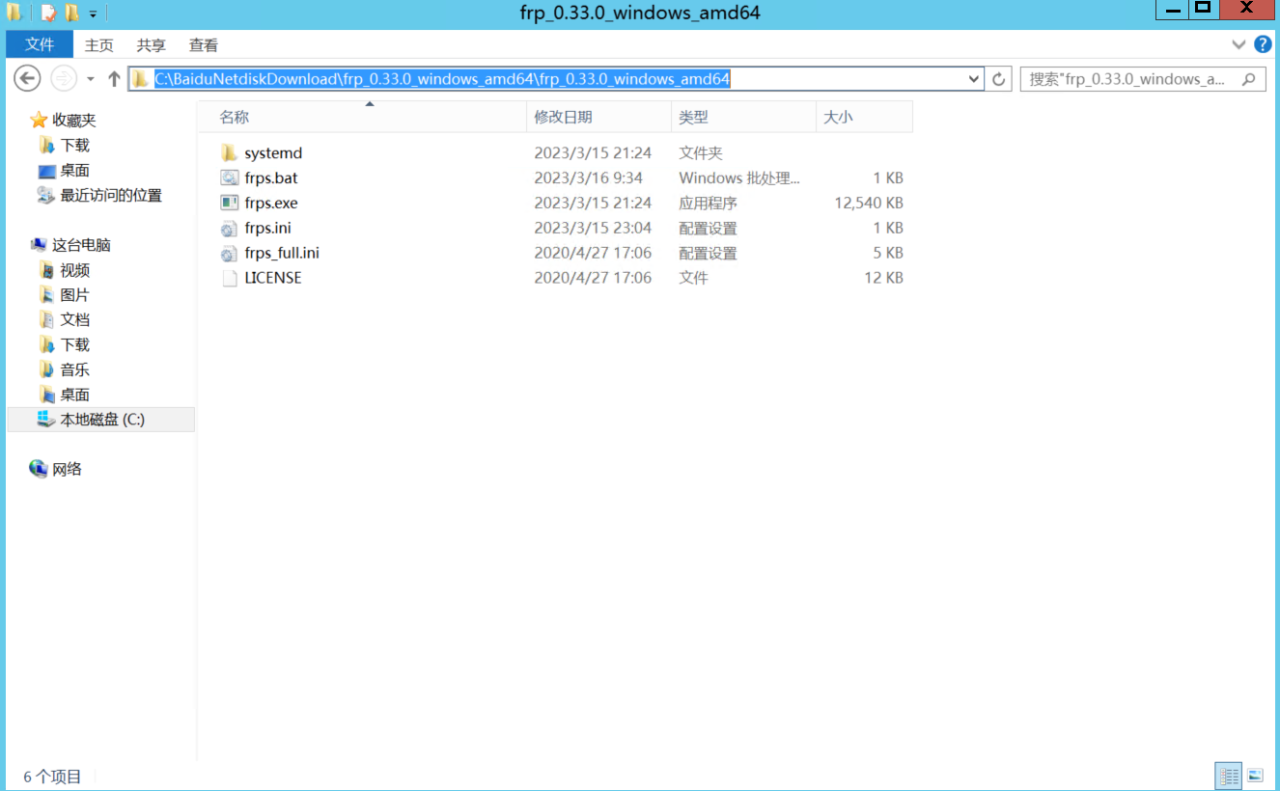Select the frps_full.ini config file icon
Viewport: 1280px width, 791px height.
click(x=229, y=253)
